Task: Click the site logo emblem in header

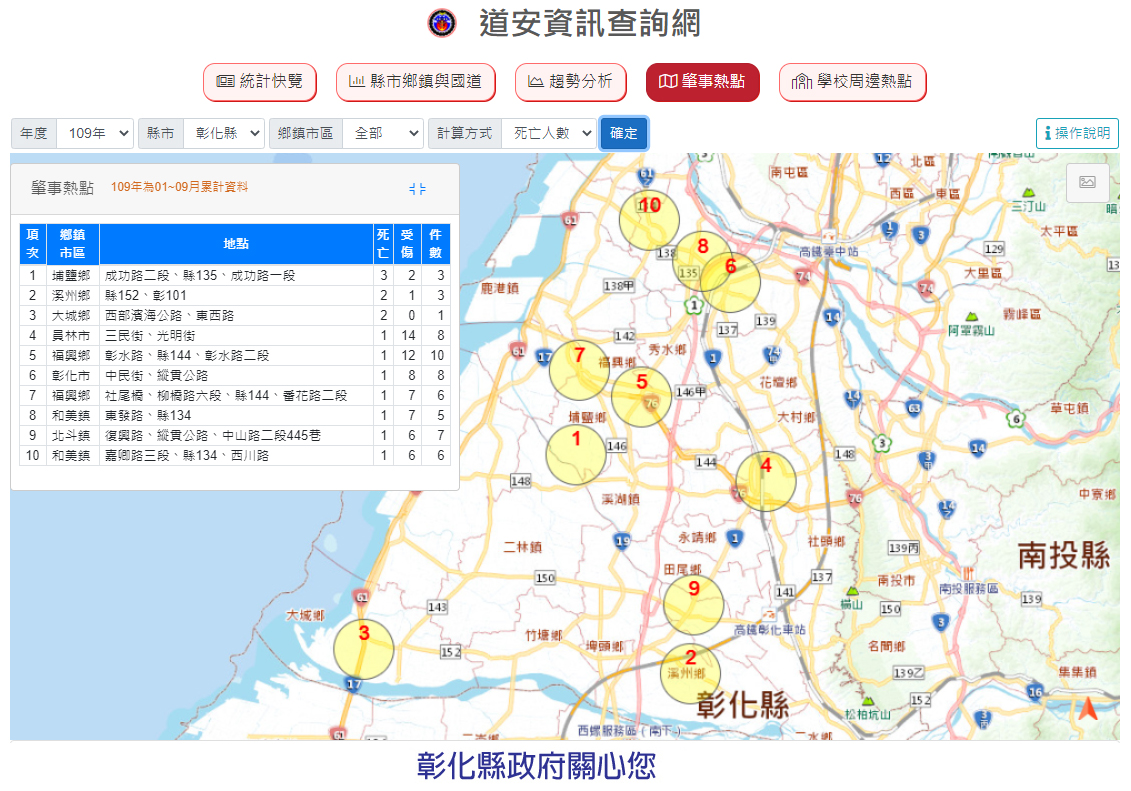Action: (441, 23)
